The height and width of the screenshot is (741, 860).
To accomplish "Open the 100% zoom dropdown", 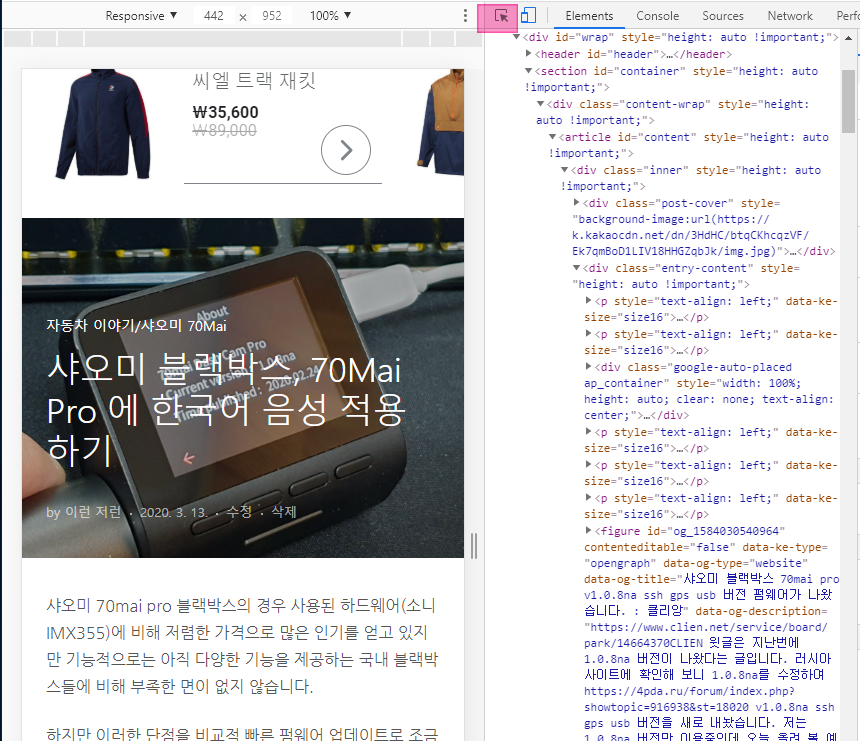I will pyautogui.click(x=330, y=15).
